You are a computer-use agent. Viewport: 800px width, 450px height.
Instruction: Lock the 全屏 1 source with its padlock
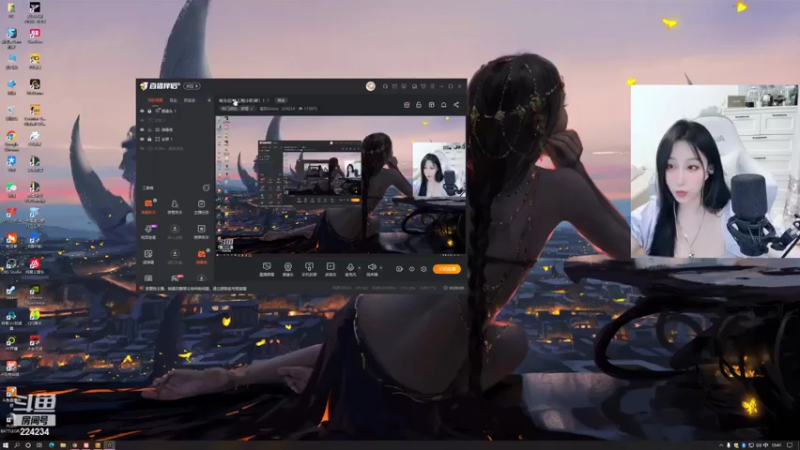point(149,139)
